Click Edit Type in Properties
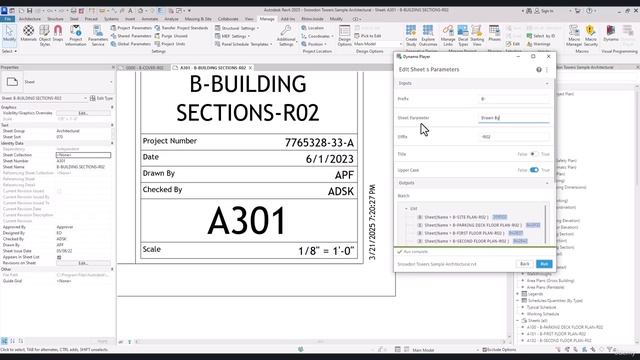Image resolution: width=640 pixels, height=360 pixels. [x=101, y=98]
